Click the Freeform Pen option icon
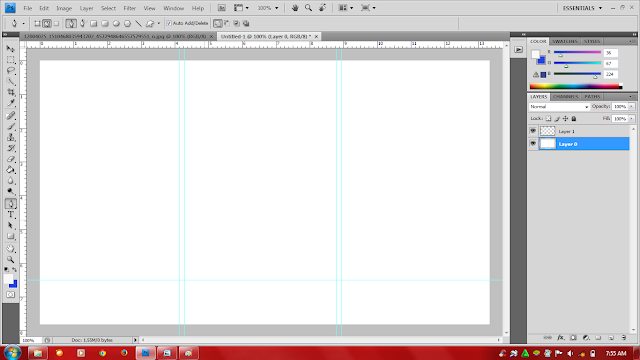 tap(82, 23)
